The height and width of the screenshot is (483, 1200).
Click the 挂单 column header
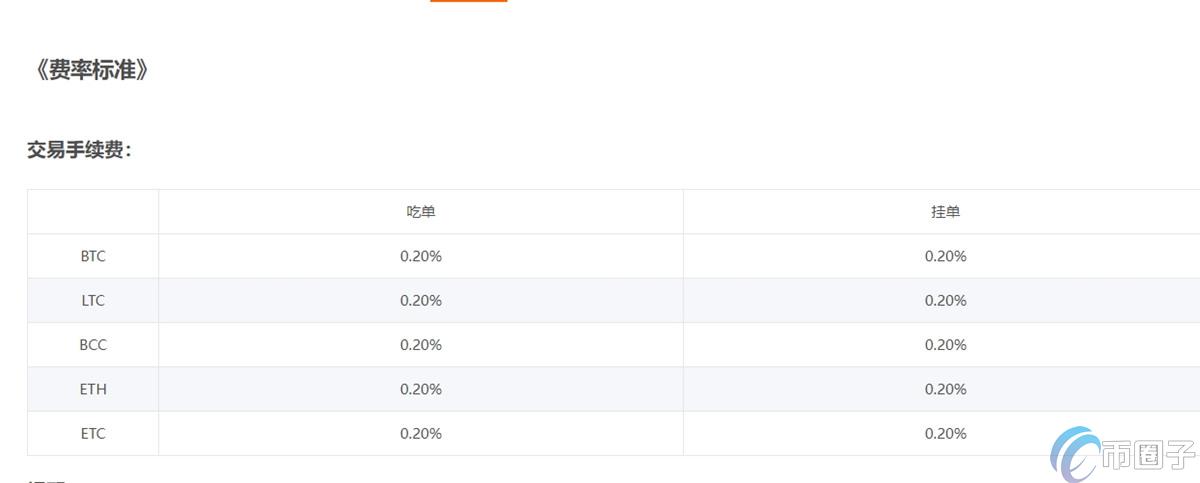945,212
